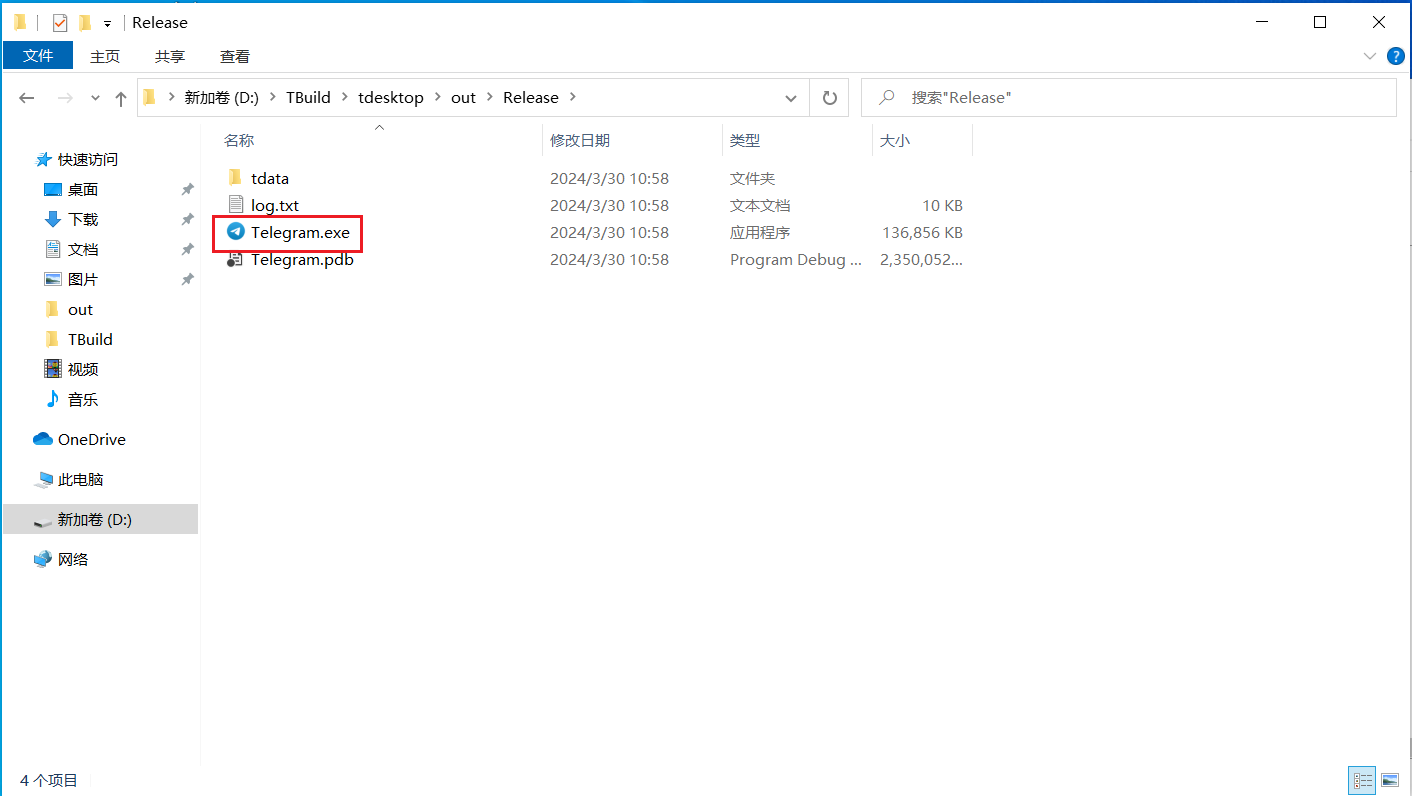Select the Telegram.pdb file icon

point(235,259)
